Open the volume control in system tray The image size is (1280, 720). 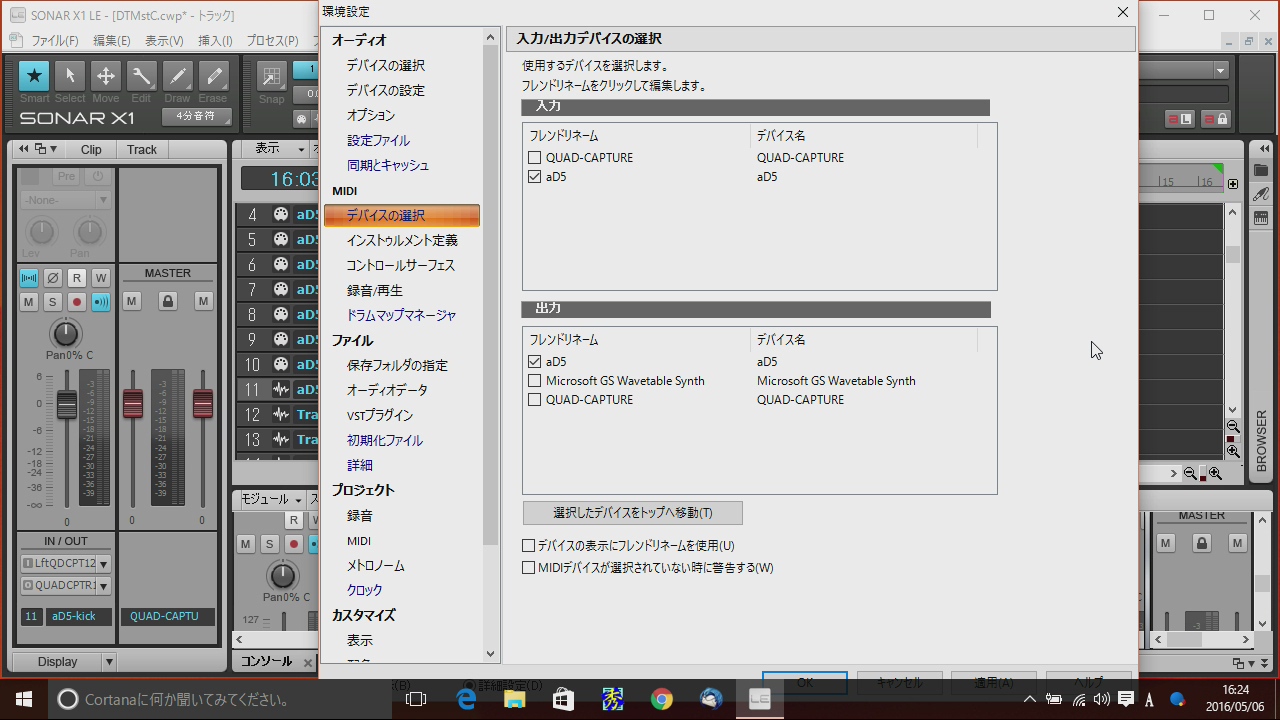pos(1101,699)
